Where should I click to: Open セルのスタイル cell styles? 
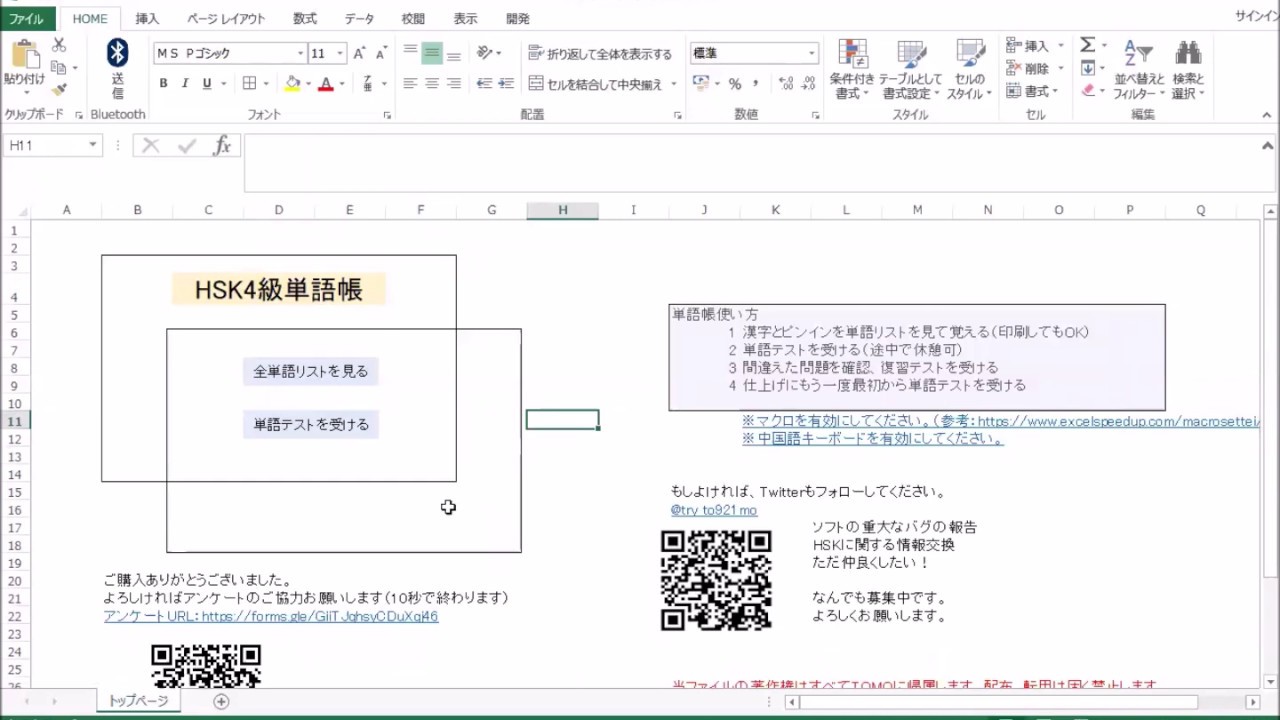click(969, 69)
